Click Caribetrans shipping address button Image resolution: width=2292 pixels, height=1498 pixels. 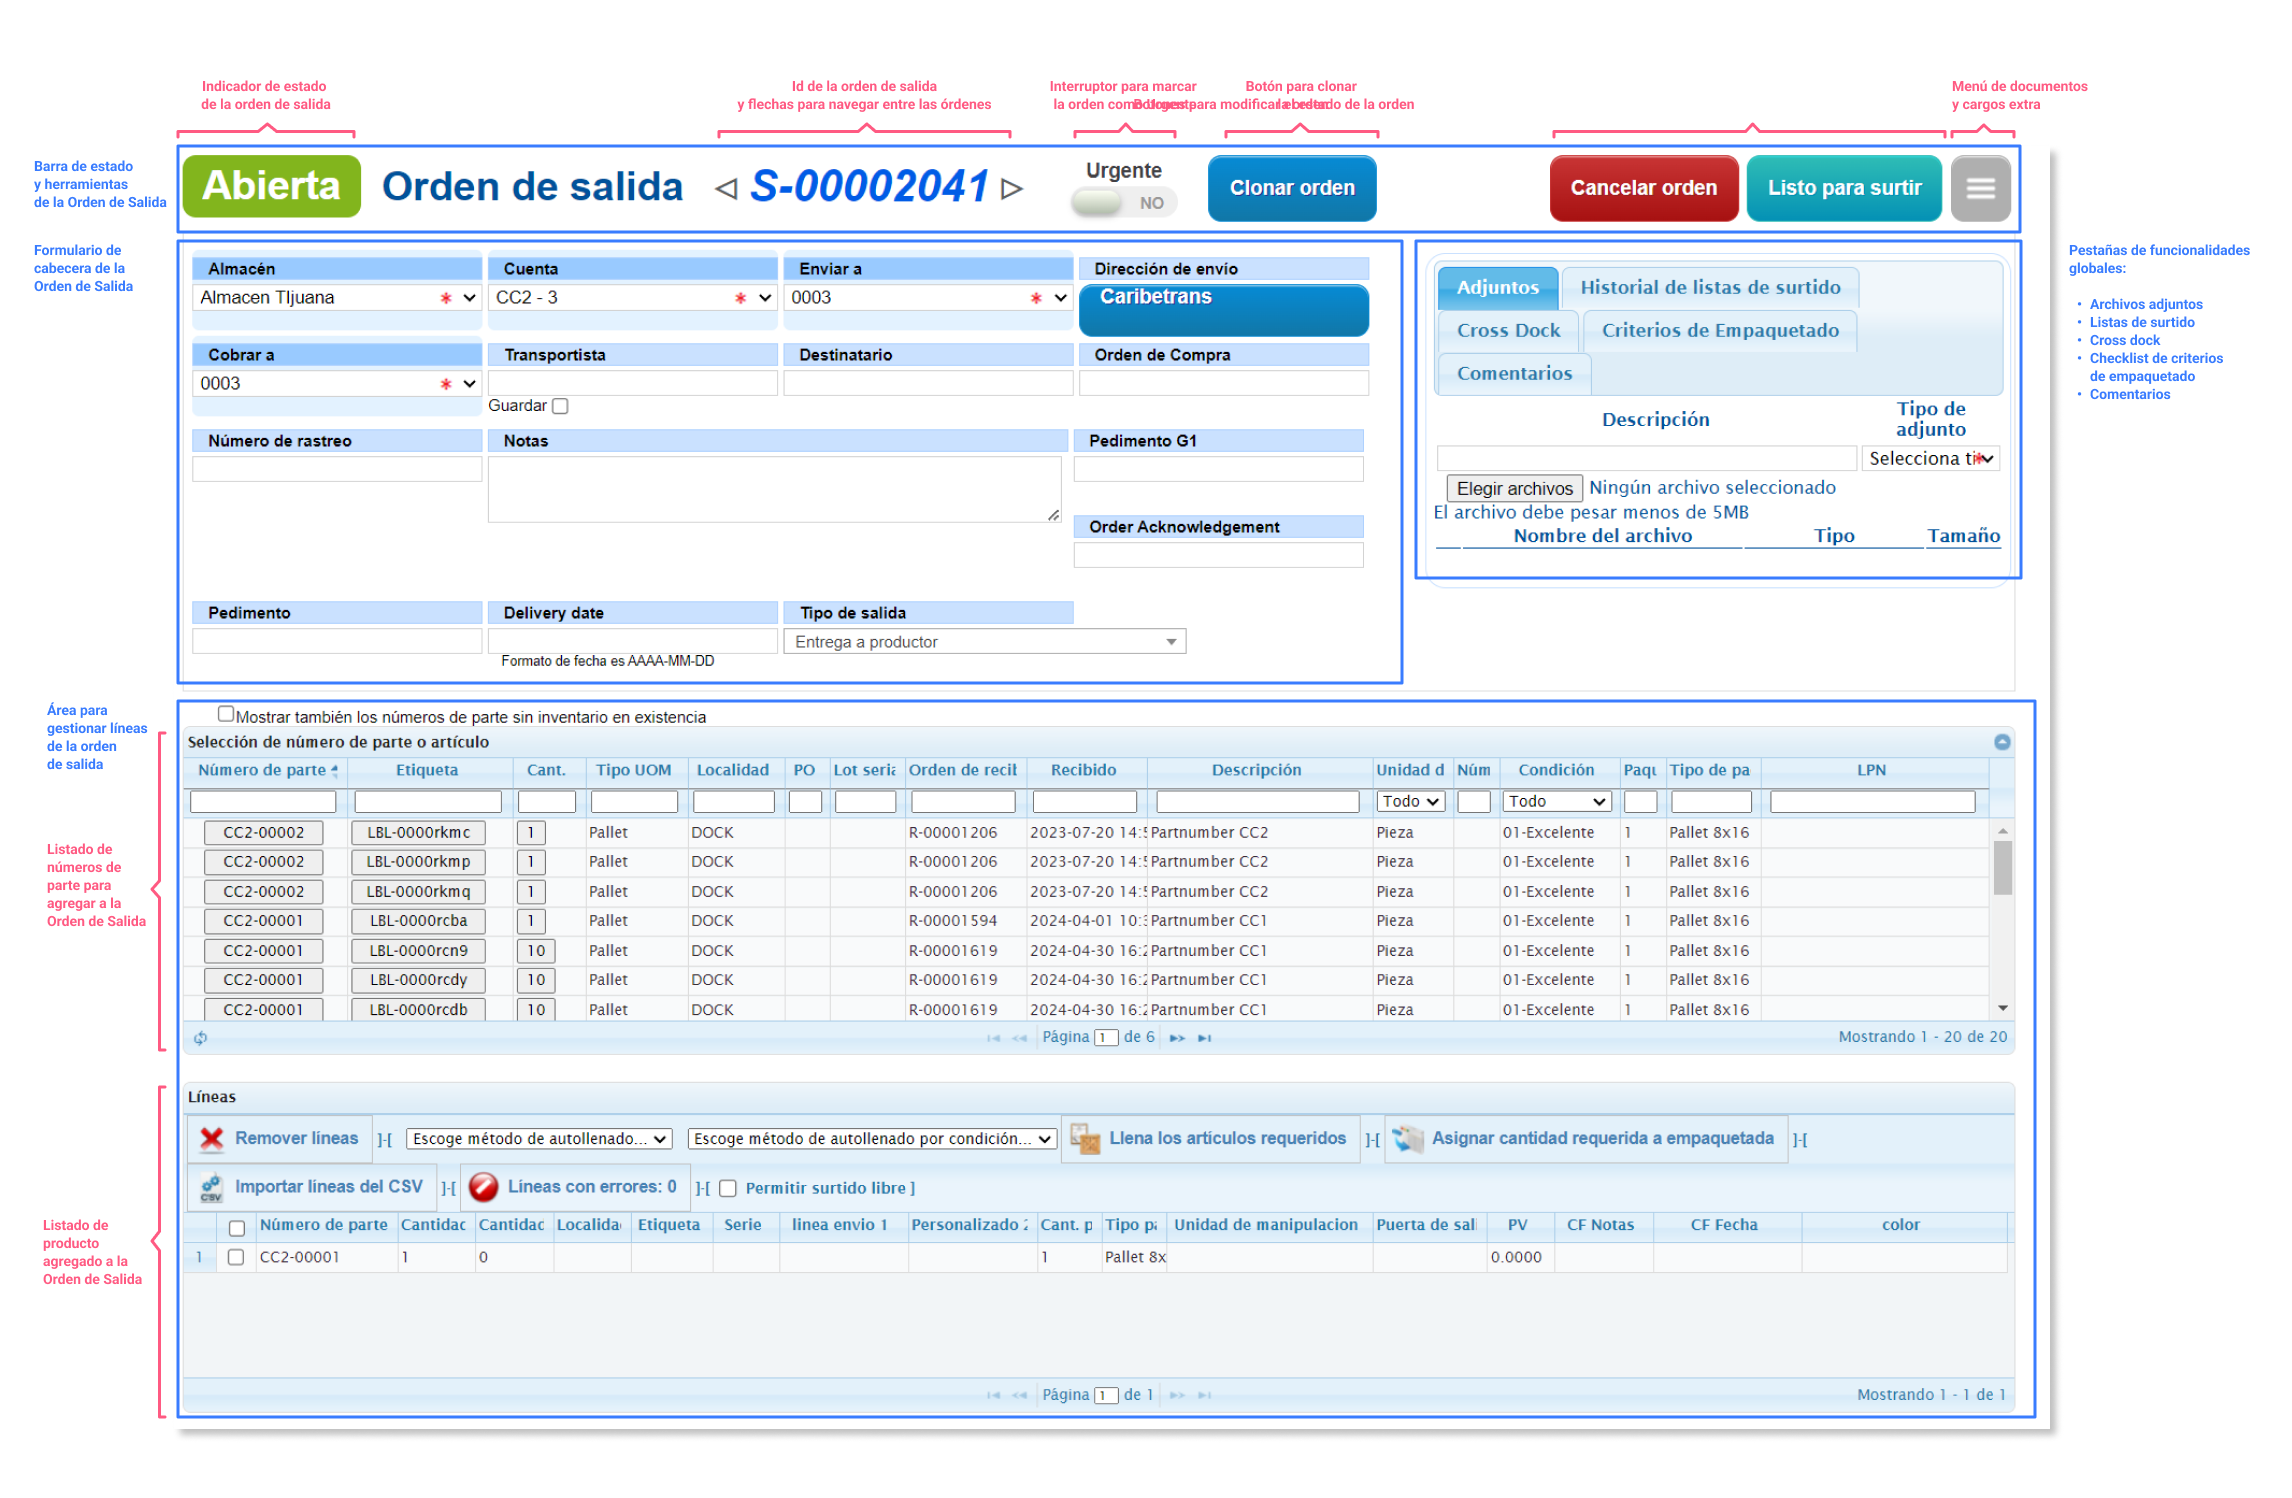click(1224, 309)
